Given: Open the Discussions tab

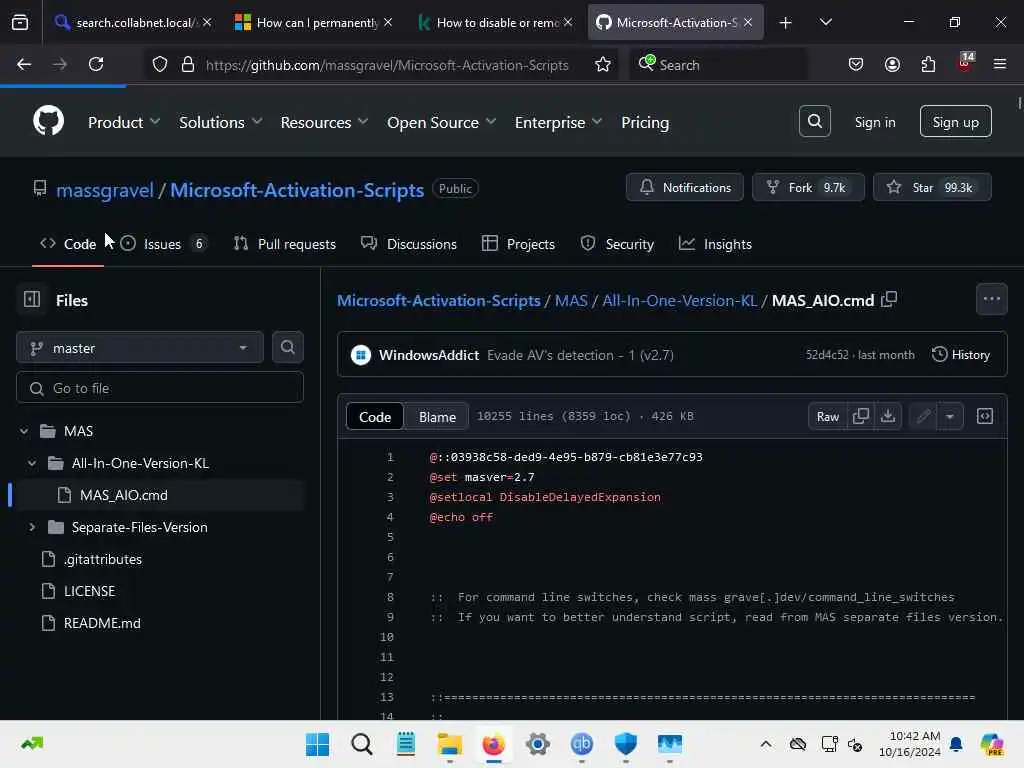Looking at the screenshot, I should [x=409, y=244].
